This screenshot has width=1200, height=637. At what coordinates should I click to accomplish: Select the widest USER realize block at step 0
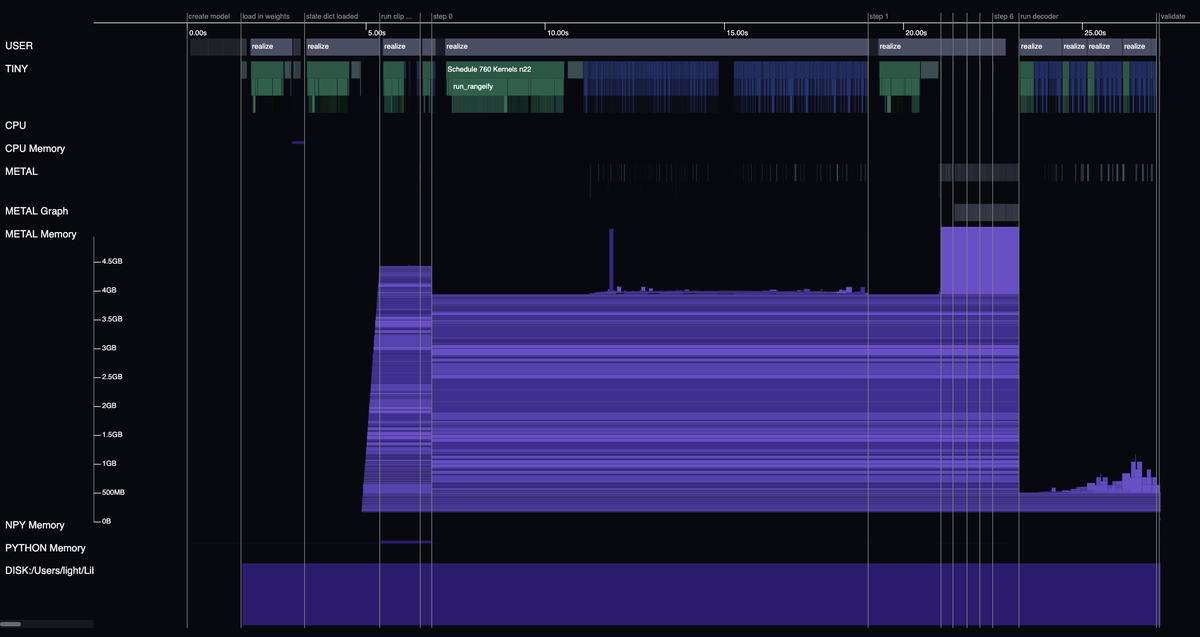tap(655, 46)
